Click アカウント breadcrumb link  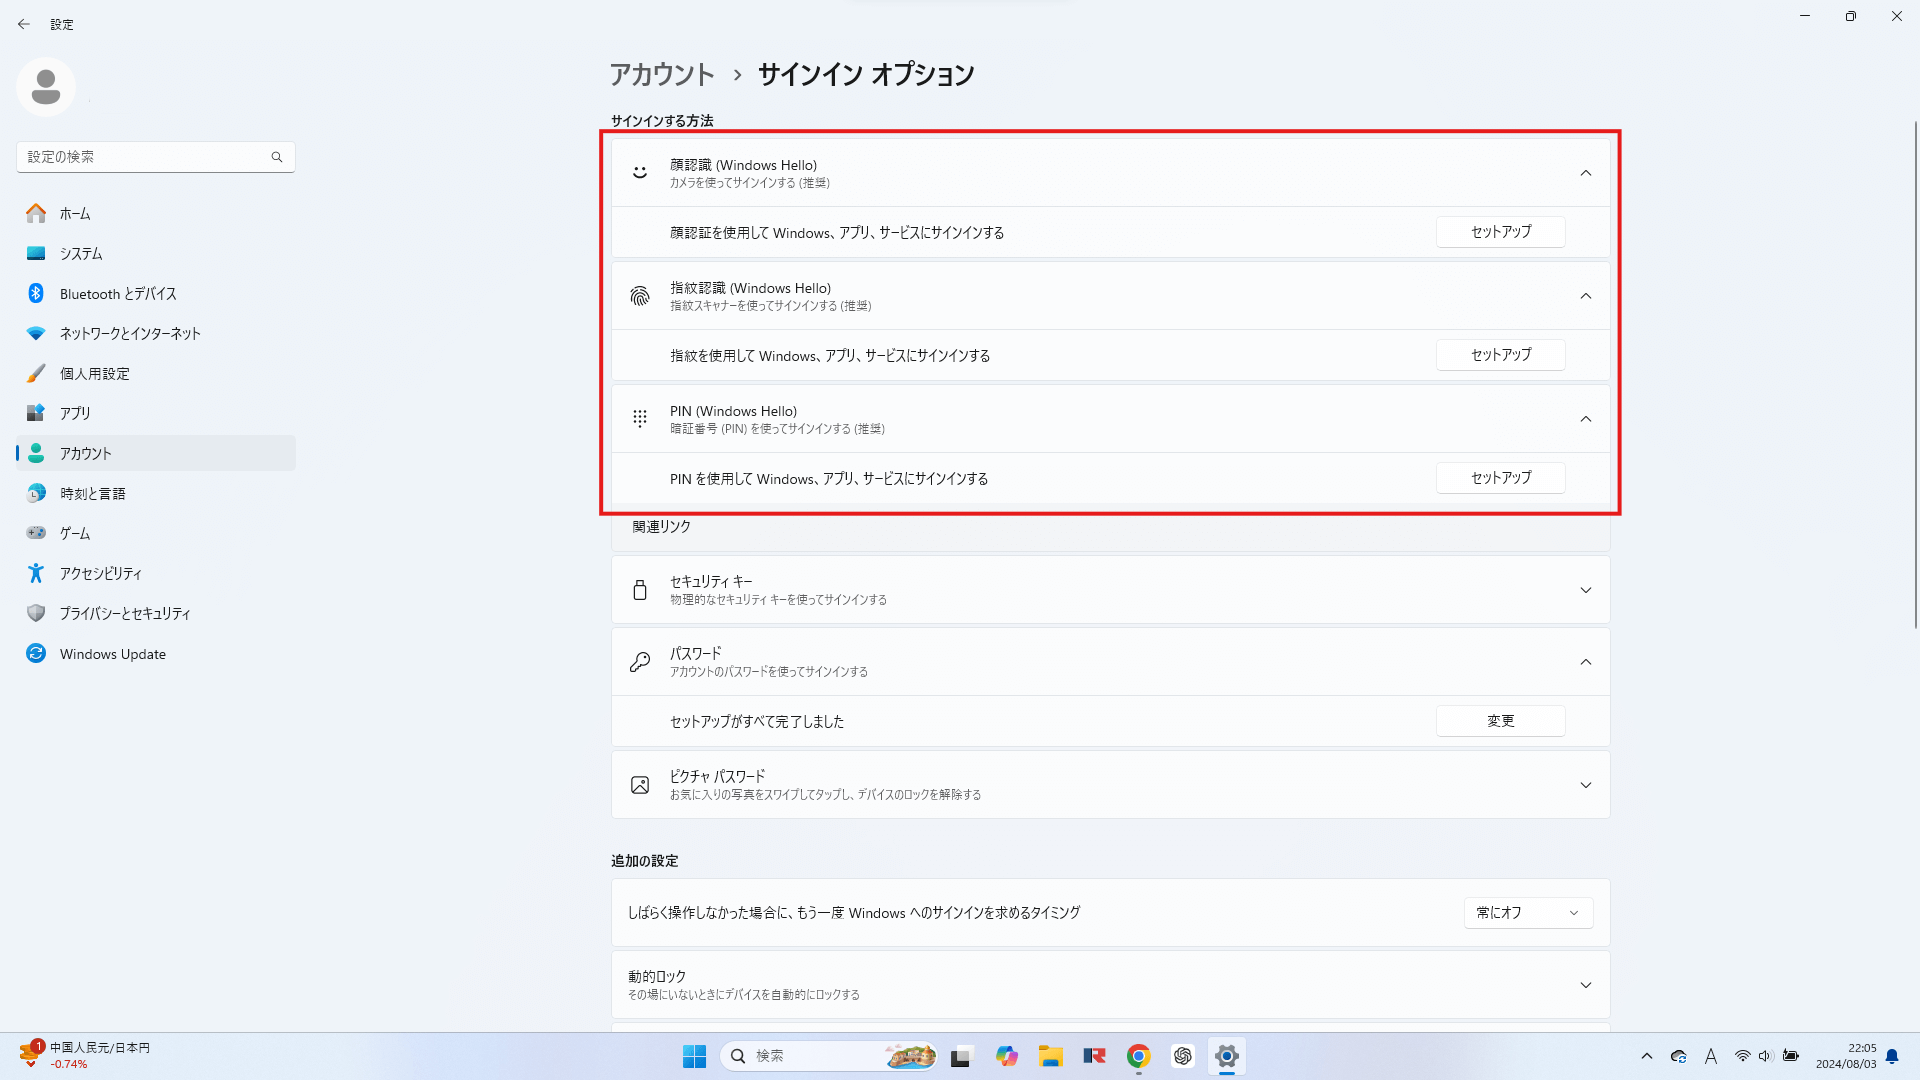662,74
